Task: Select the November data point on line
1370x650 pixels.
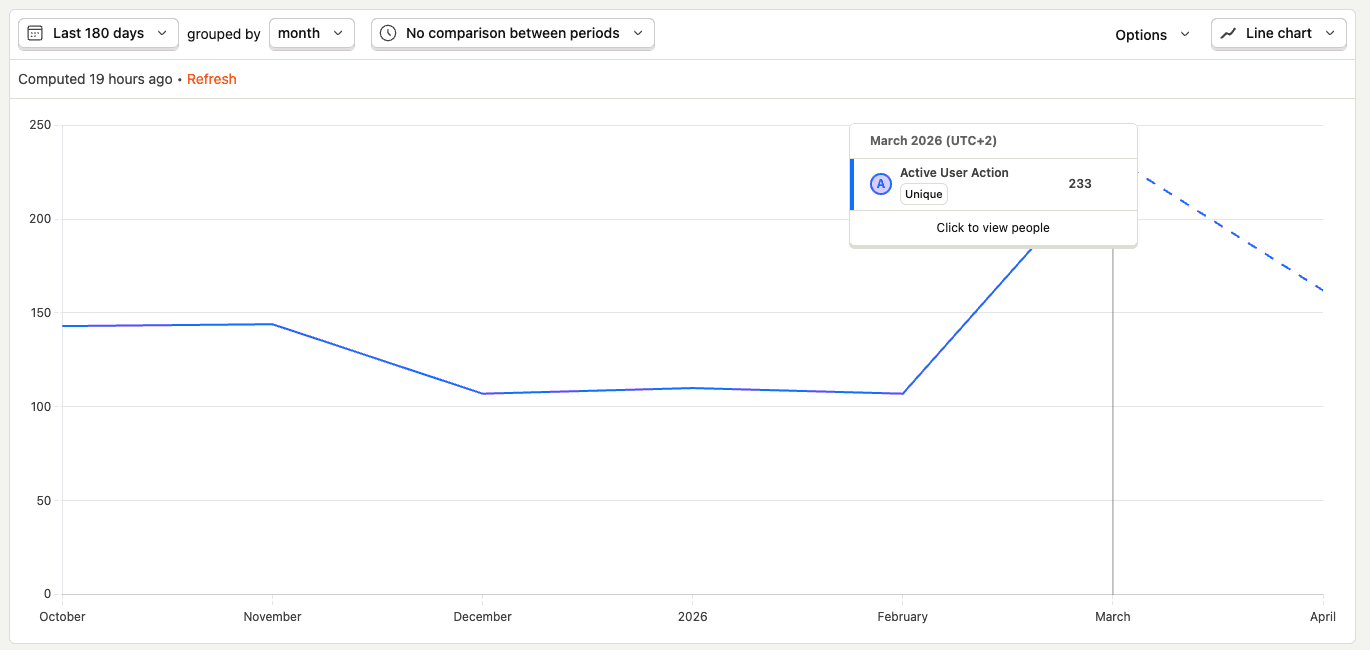Action: tap(273, 324)
